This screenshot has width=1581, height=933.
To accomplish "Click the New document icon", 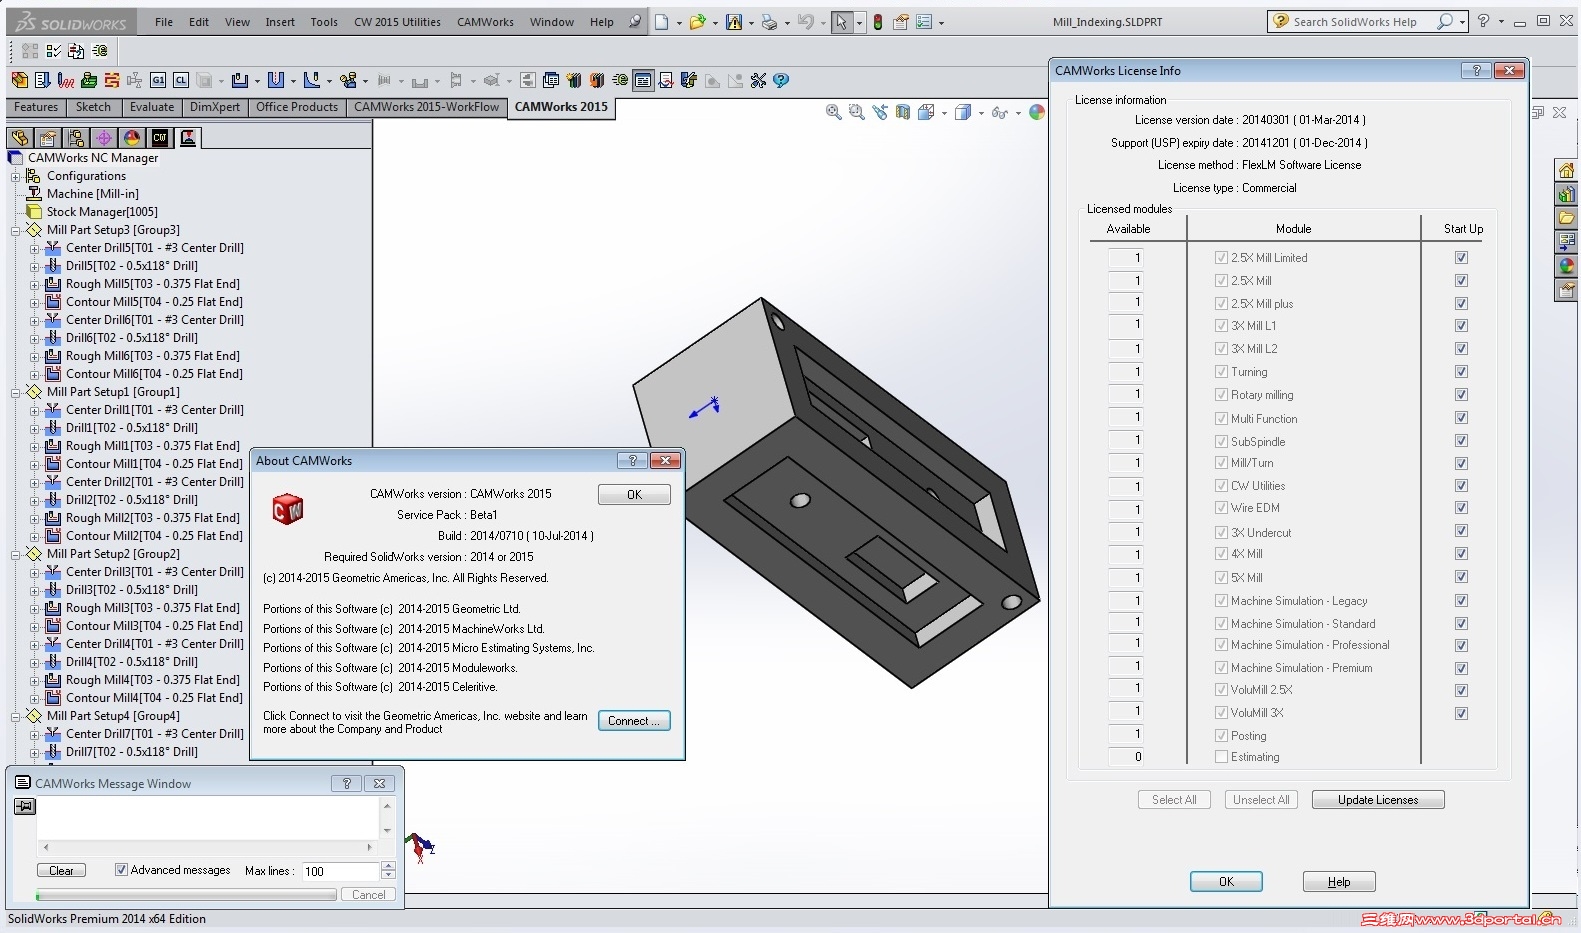I will tap(661, 22).
